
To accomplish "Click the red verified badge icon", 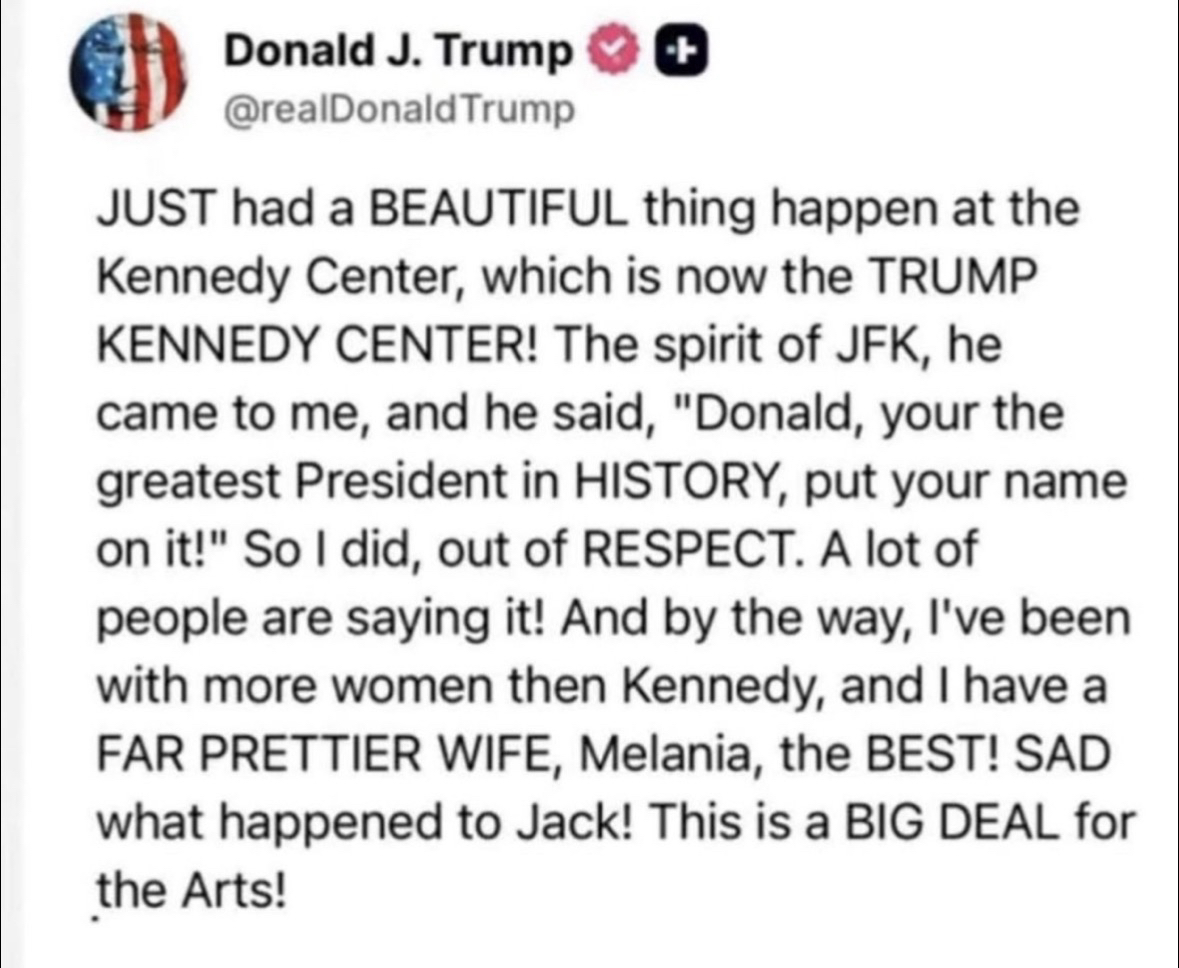I will [612, 54].
